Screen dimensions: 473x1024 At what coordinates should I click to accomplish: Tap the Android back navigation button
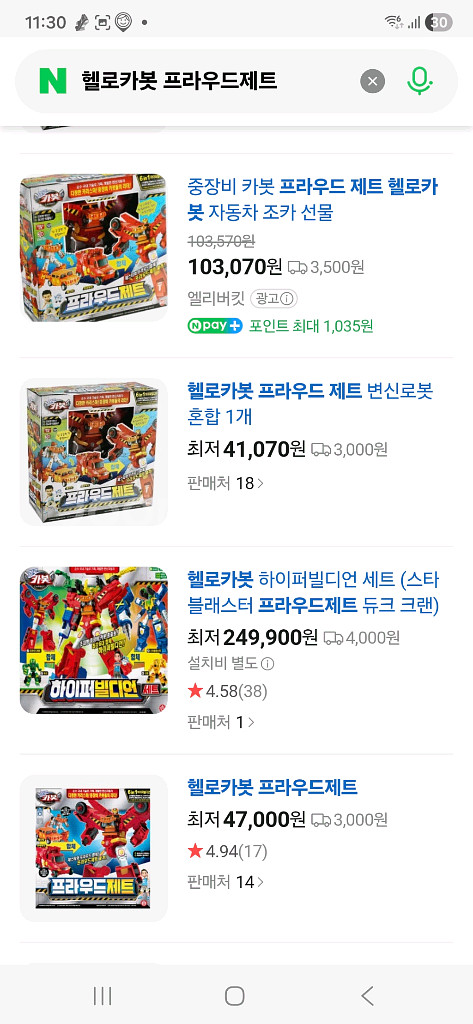pos(367,996)
